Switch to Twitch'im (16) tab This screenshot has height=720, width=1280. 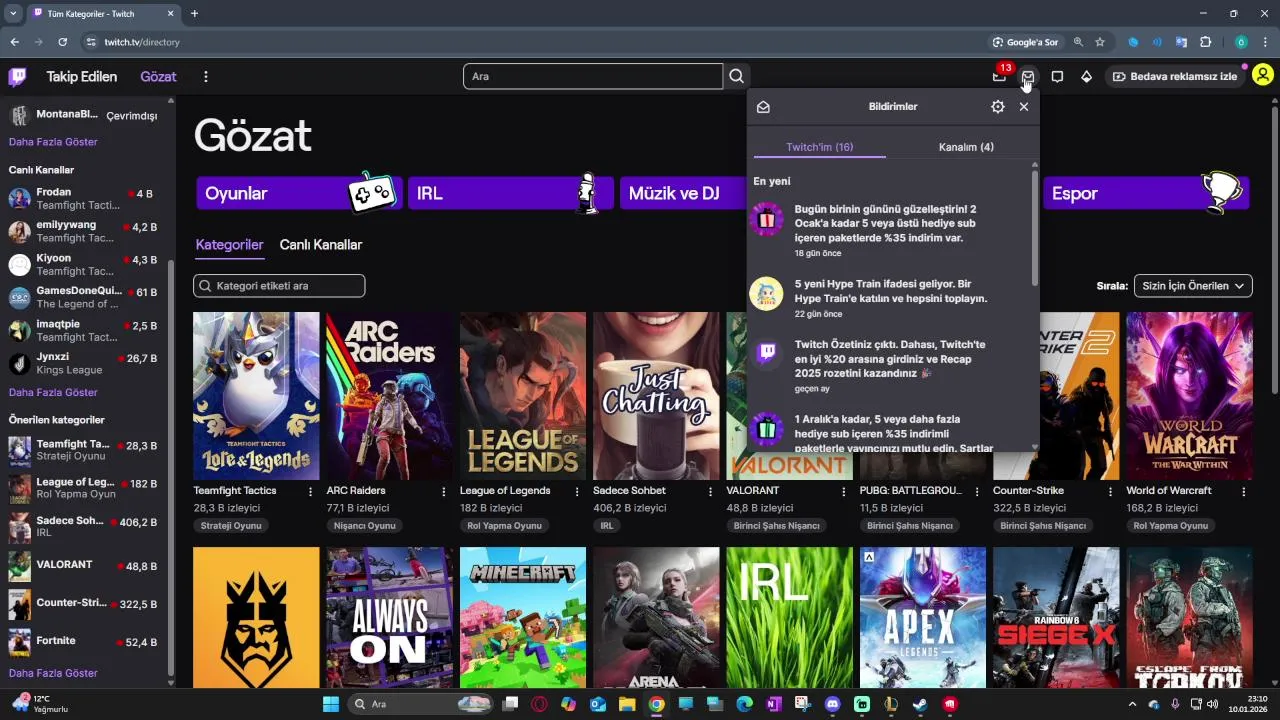(820, 147)
